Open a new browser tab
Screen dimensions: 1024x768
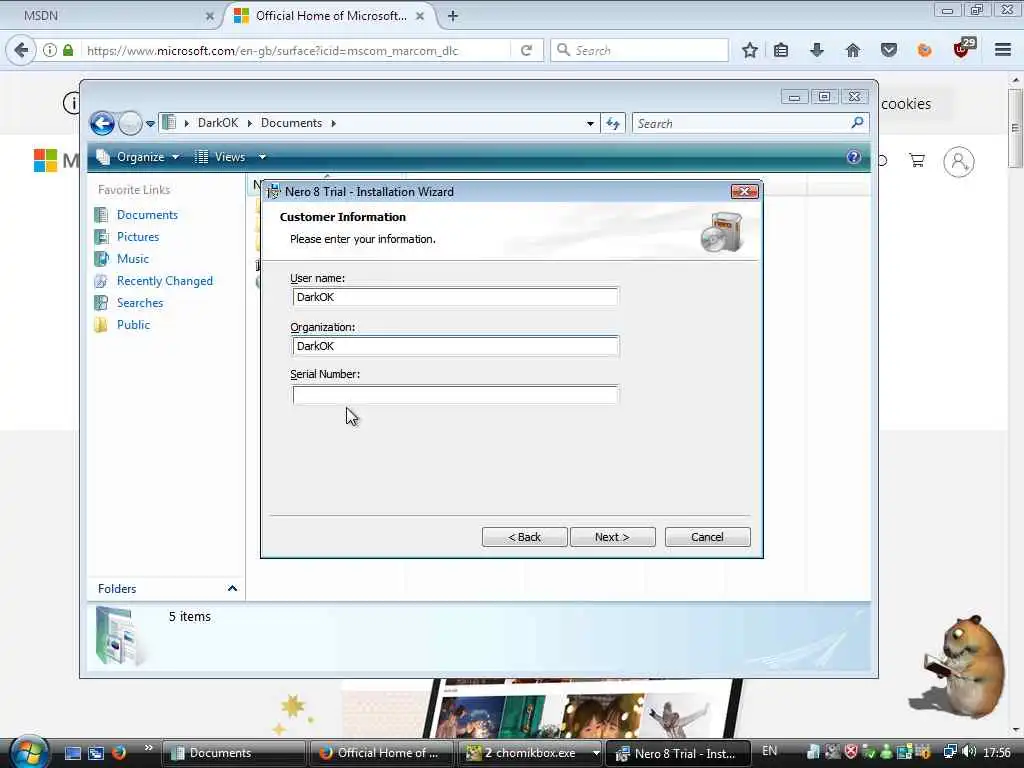453,16
